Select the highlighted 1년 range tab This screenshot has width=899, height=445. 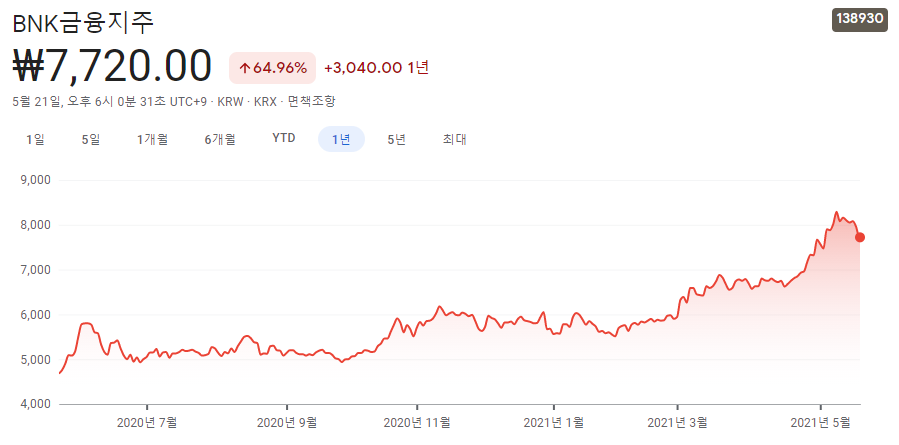[x=341, y=139]
